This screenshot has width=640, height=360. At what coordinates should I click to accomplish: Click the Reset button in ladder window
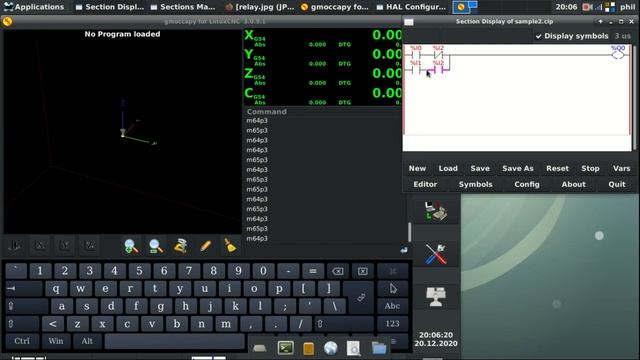coord(557,168)
